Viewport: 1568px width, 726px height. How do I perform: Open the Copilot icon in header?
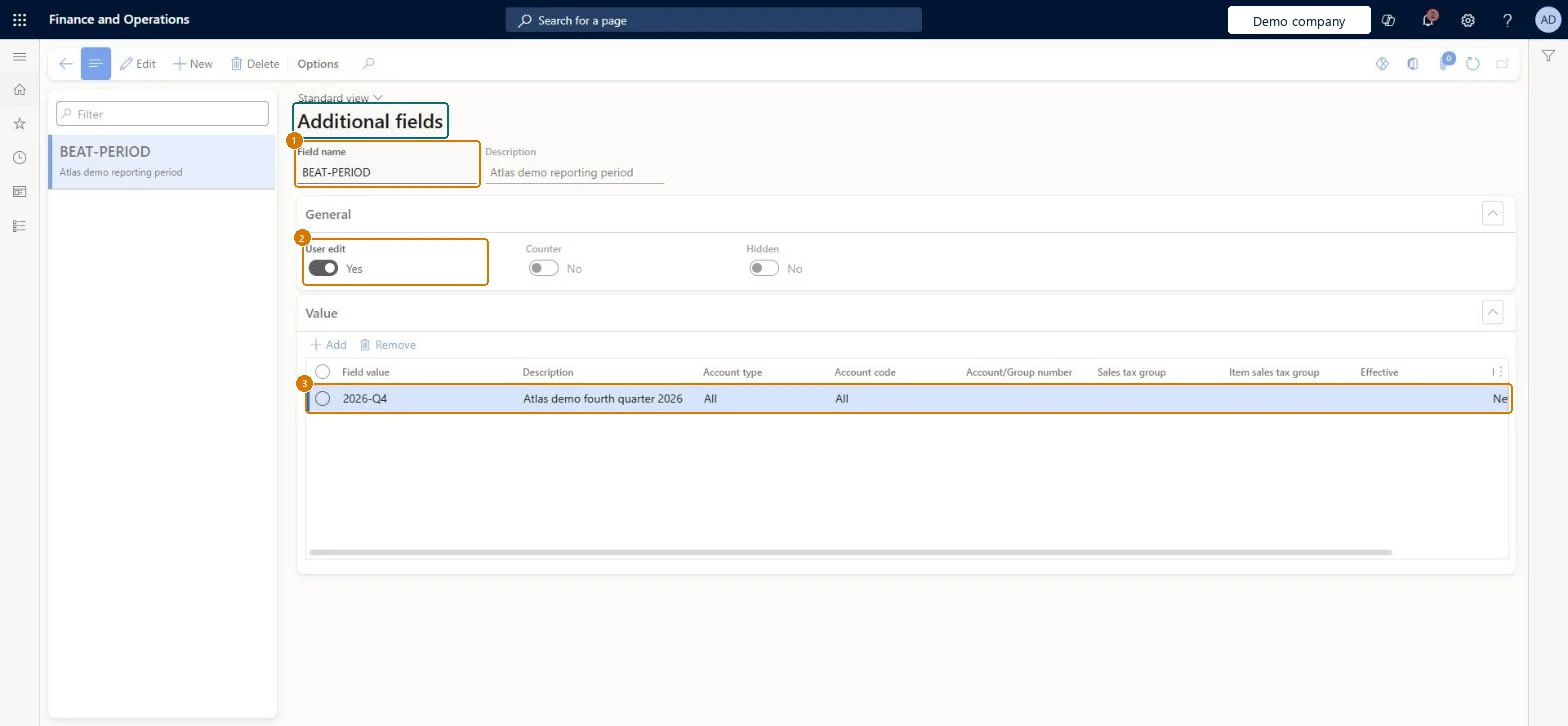[x=1388, y=20]
